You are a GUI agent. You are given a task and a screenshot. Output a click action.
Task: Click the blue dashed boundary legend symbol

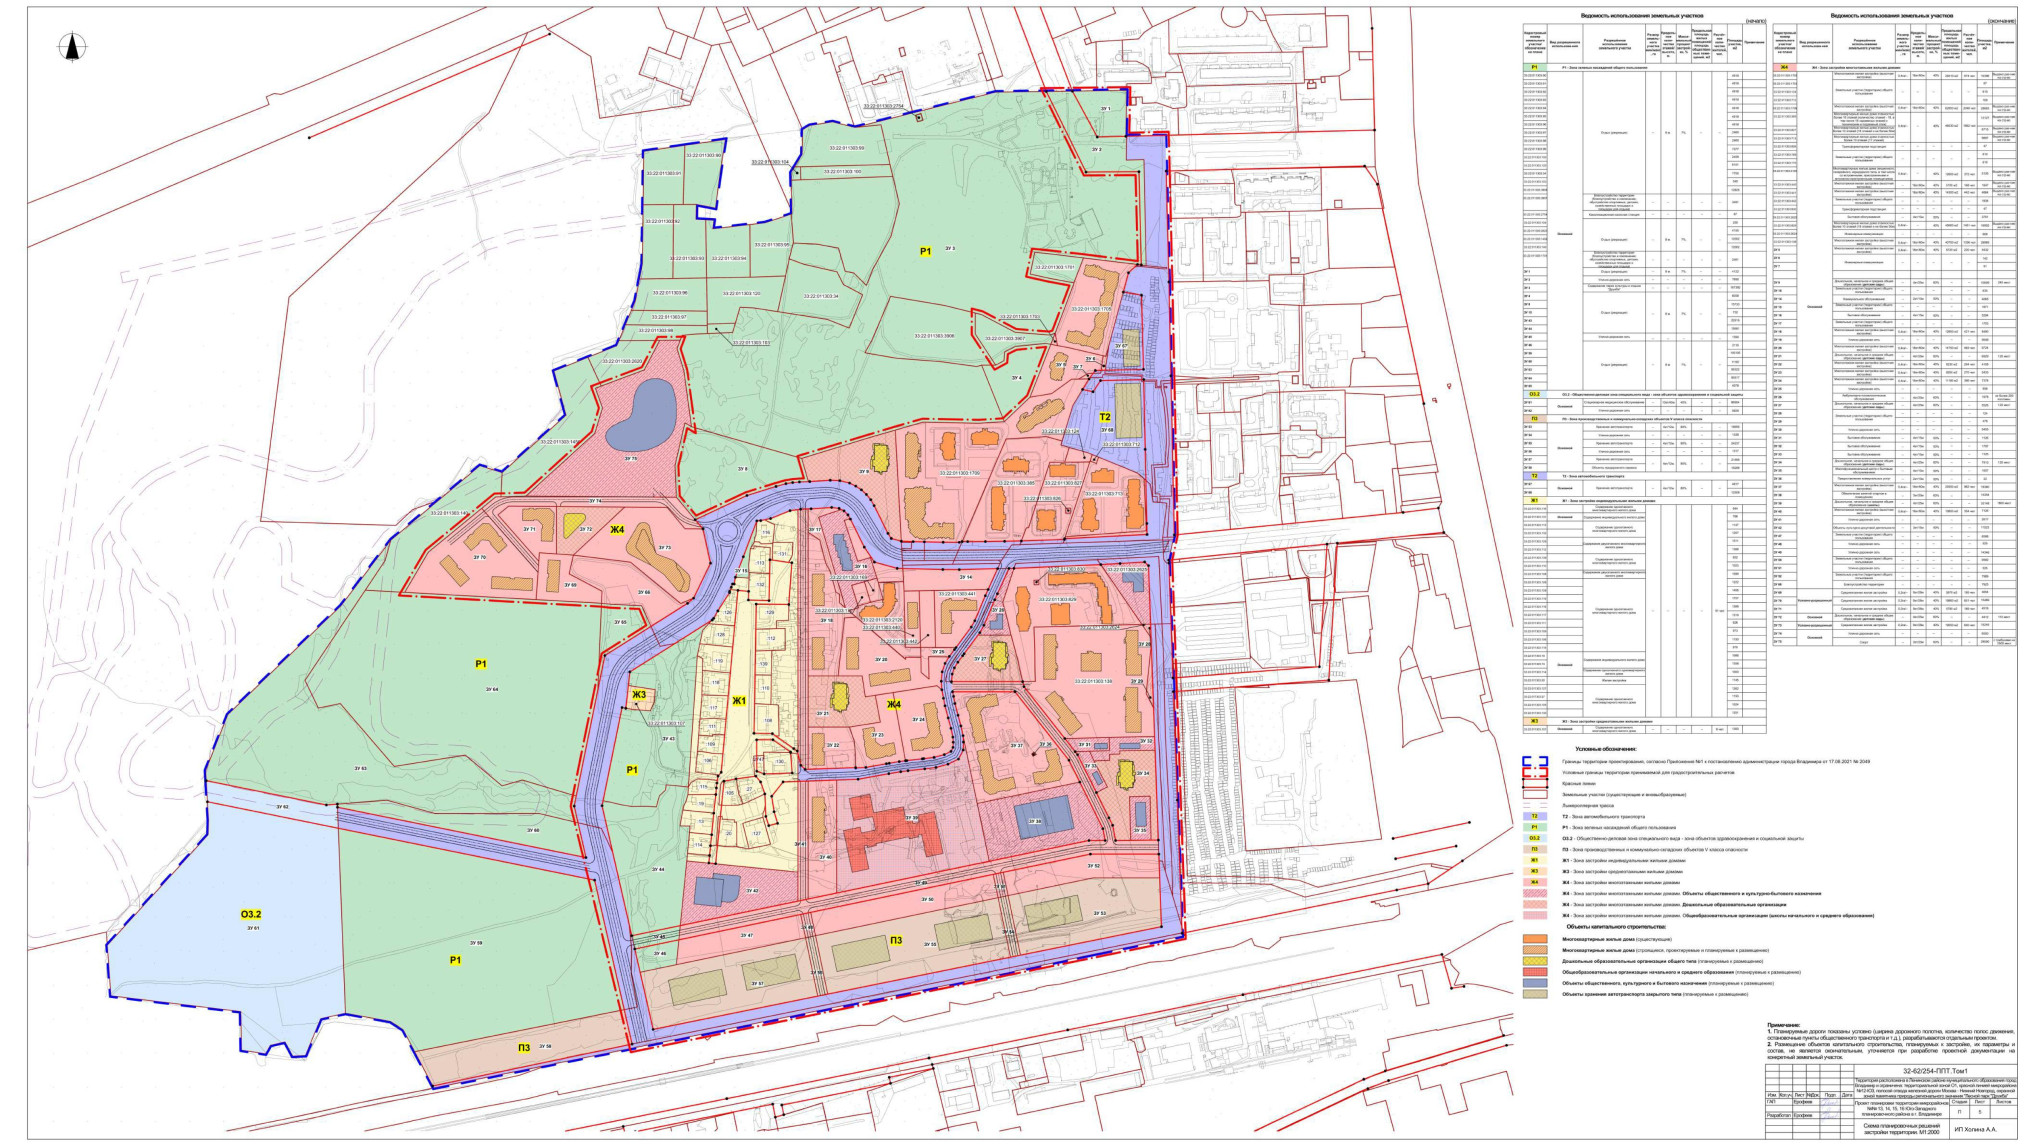coord(1535,761)
